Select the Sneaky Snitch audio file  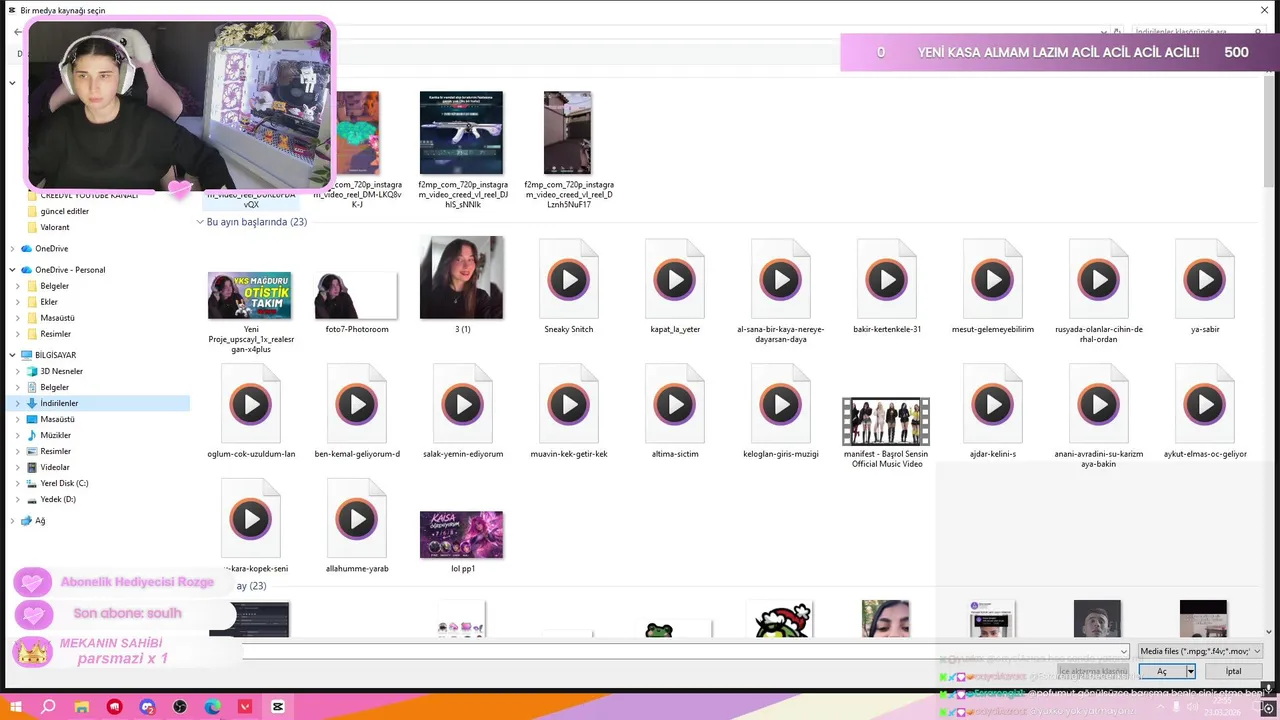pyautogui.click(x=568, y=287)
